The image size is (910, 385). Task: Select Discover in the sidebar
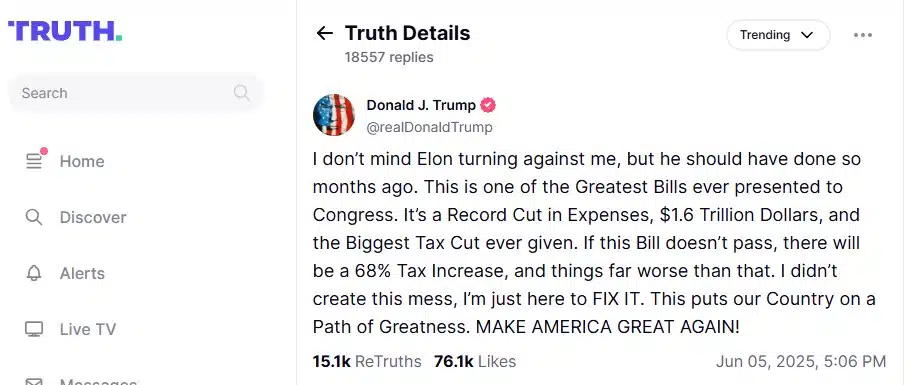click(x=93, y=217)
